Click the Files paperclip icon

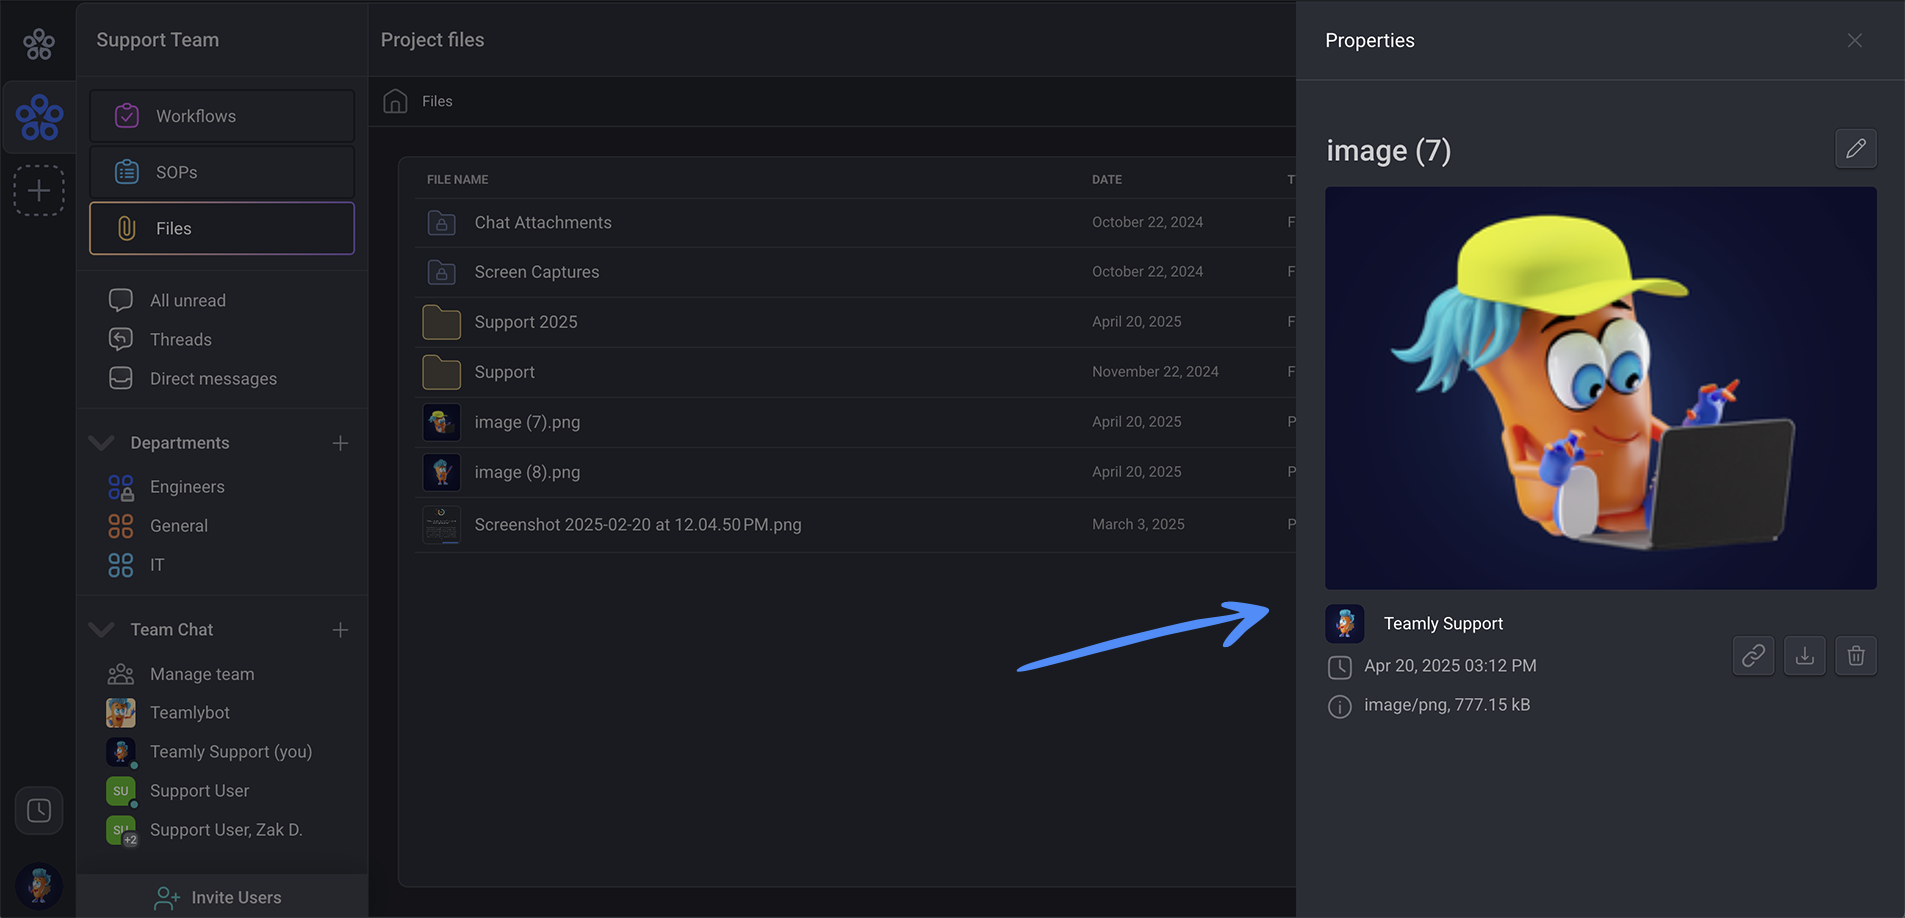click(127, 228)
